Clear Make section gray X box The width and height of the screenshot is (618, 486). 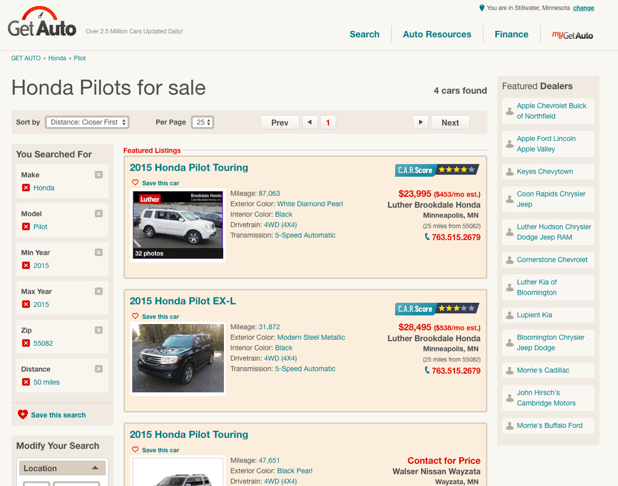99,175
